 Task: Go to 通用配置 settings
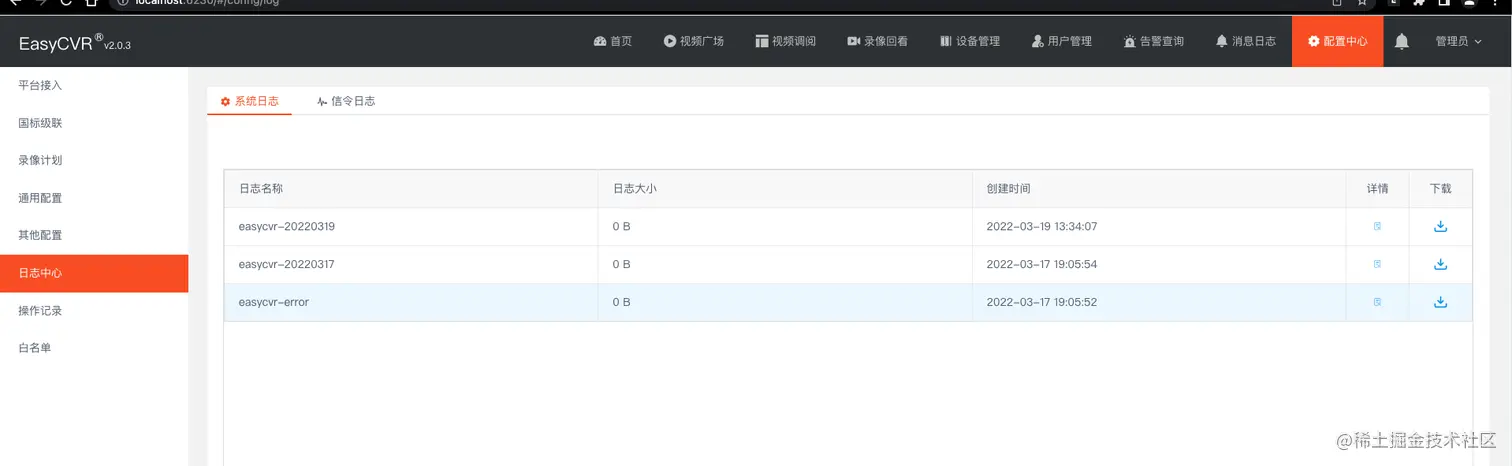(94, 198)
